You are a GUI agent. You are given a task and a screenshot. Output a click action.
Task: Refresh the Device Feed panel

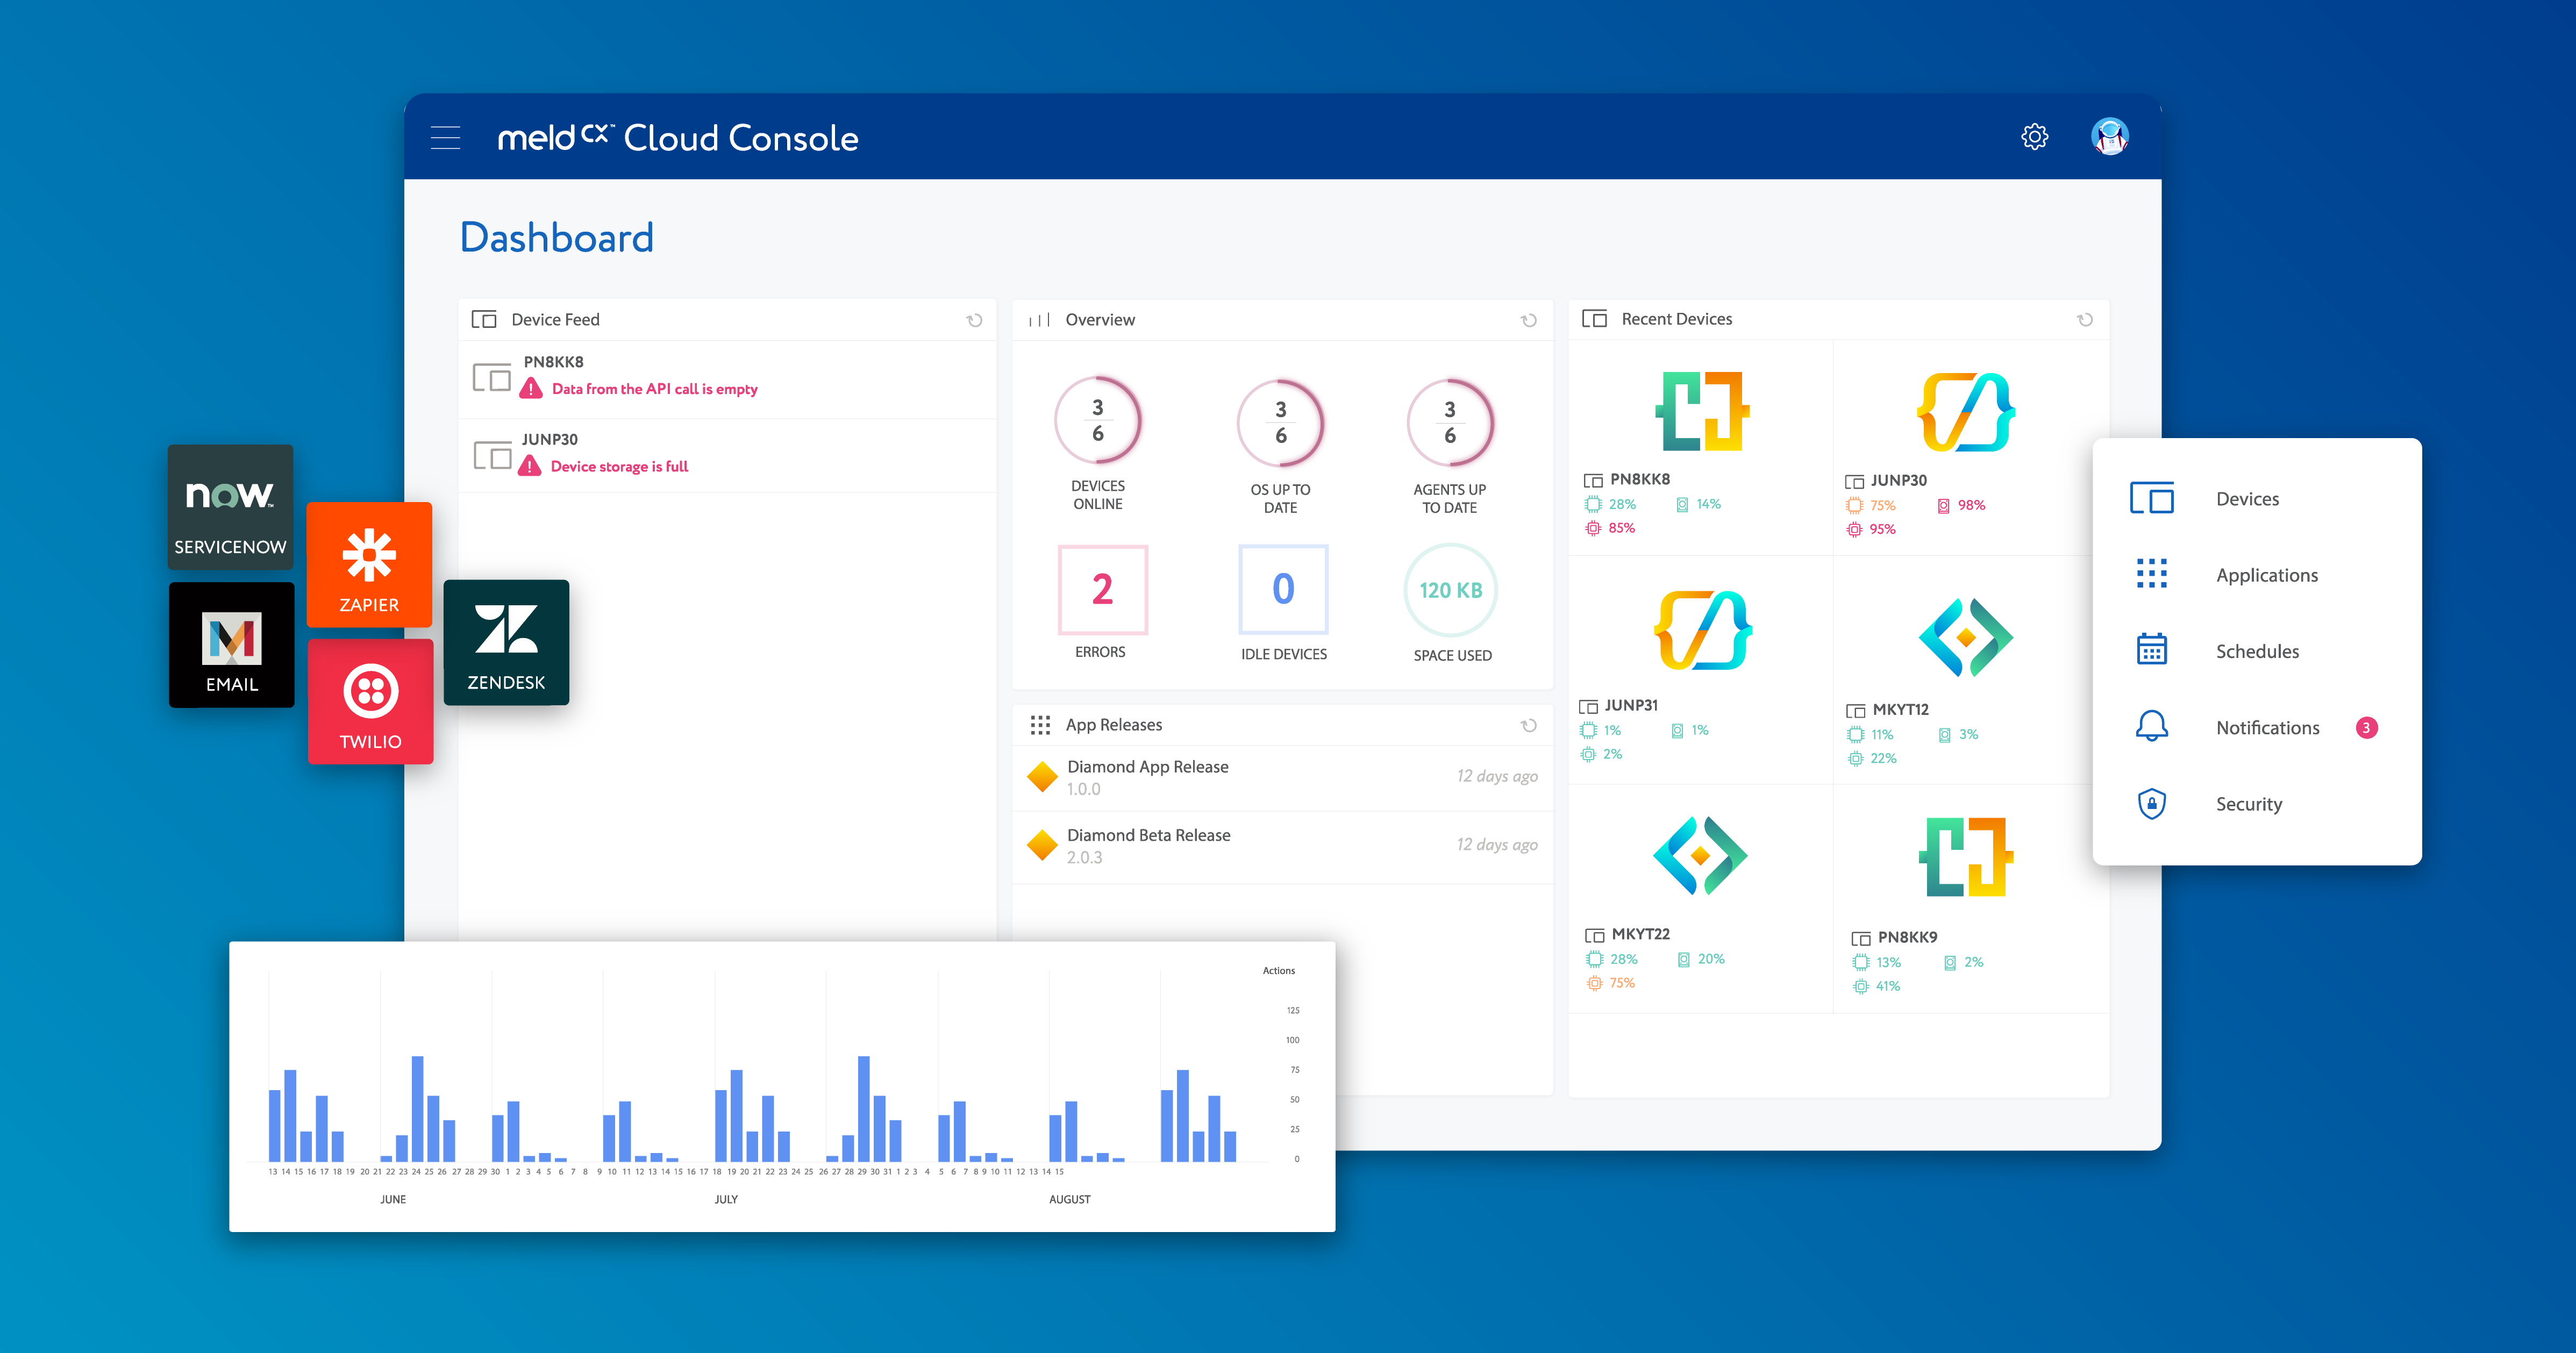point(974,319)
